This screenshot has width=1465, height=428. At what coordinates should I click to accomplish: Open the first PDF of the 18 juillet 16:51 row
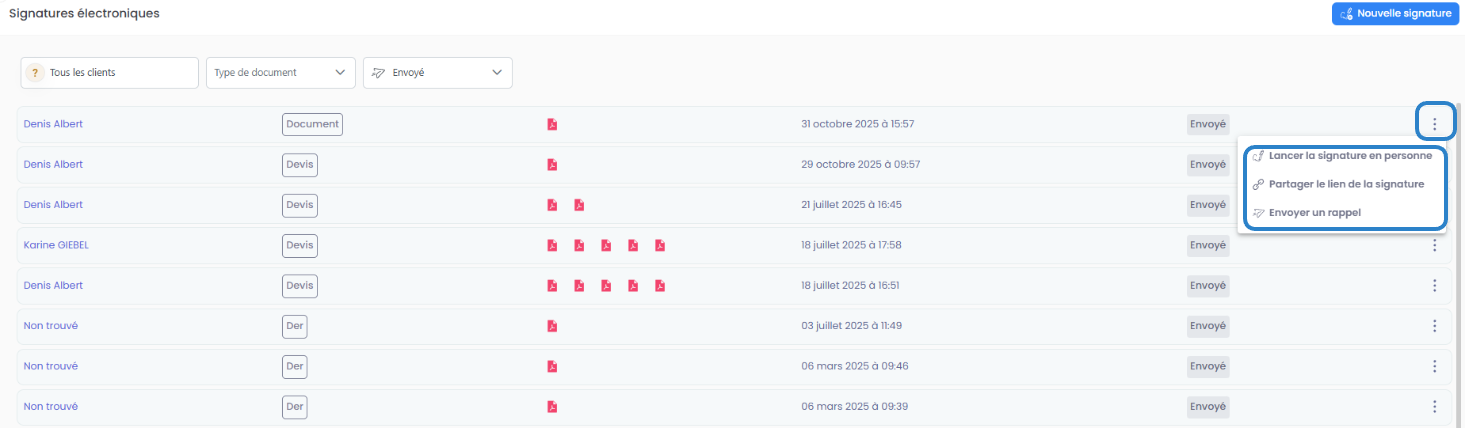[552, 285]
